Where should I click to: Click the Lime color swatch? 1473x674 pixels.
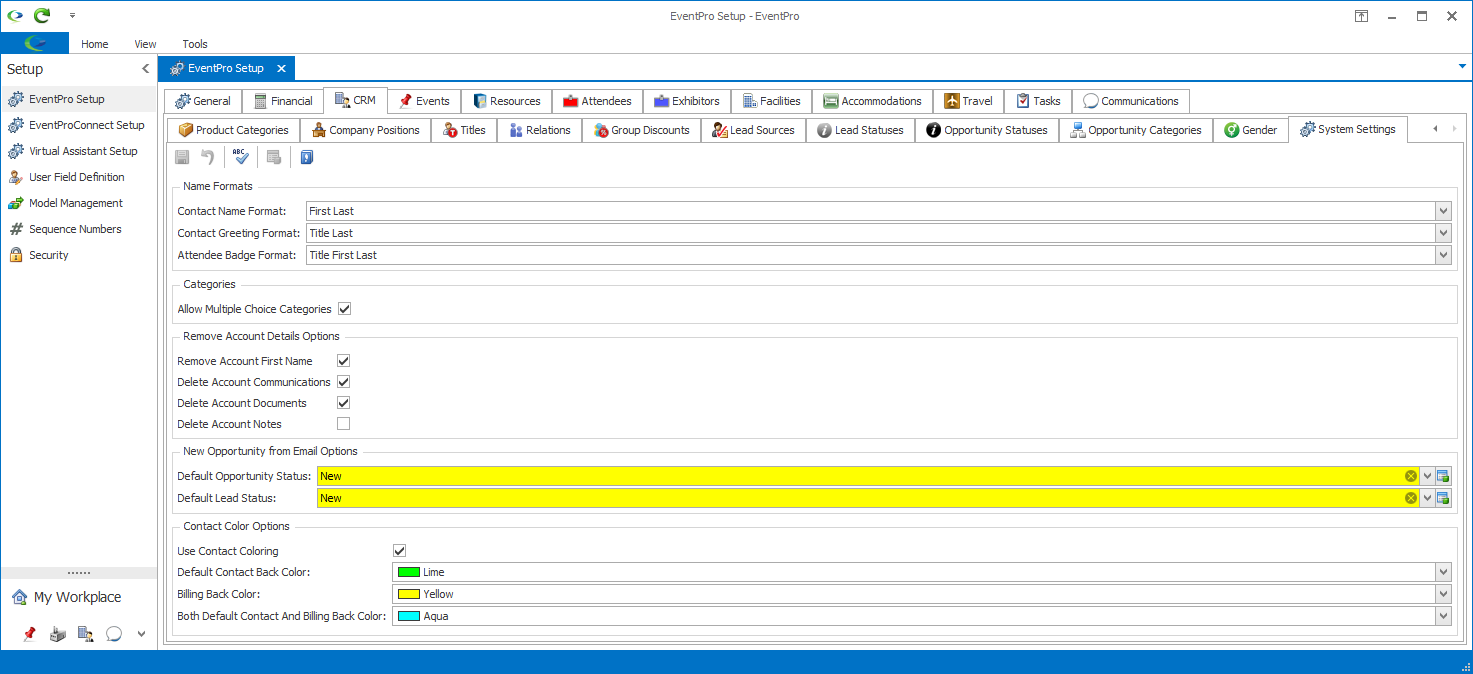coord(408,572)
